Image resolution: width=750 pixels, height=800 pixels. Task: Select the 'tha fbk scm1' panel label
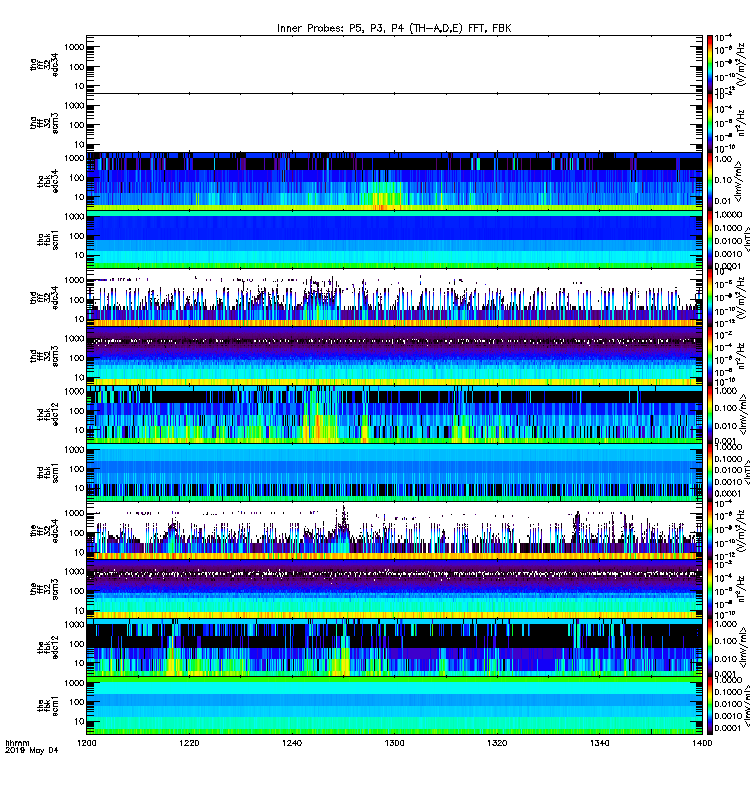[x=48, y=239]
